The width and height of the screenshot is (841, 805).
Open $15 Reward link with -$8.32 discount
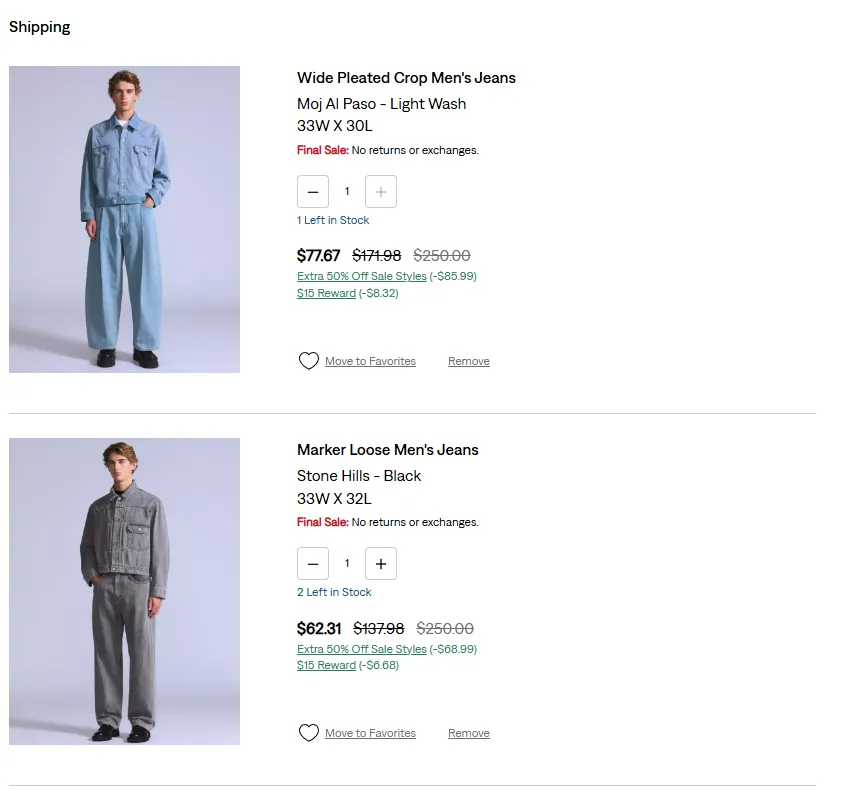pyautogui.click(x=326, y=293)
